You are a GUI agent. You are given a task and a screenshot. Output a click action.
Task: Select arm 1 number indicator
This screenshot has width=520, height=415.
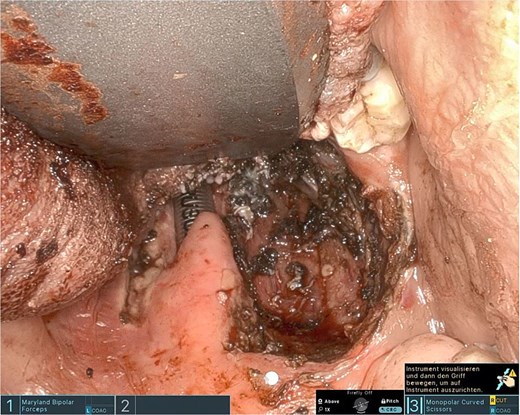pos(10,405)
